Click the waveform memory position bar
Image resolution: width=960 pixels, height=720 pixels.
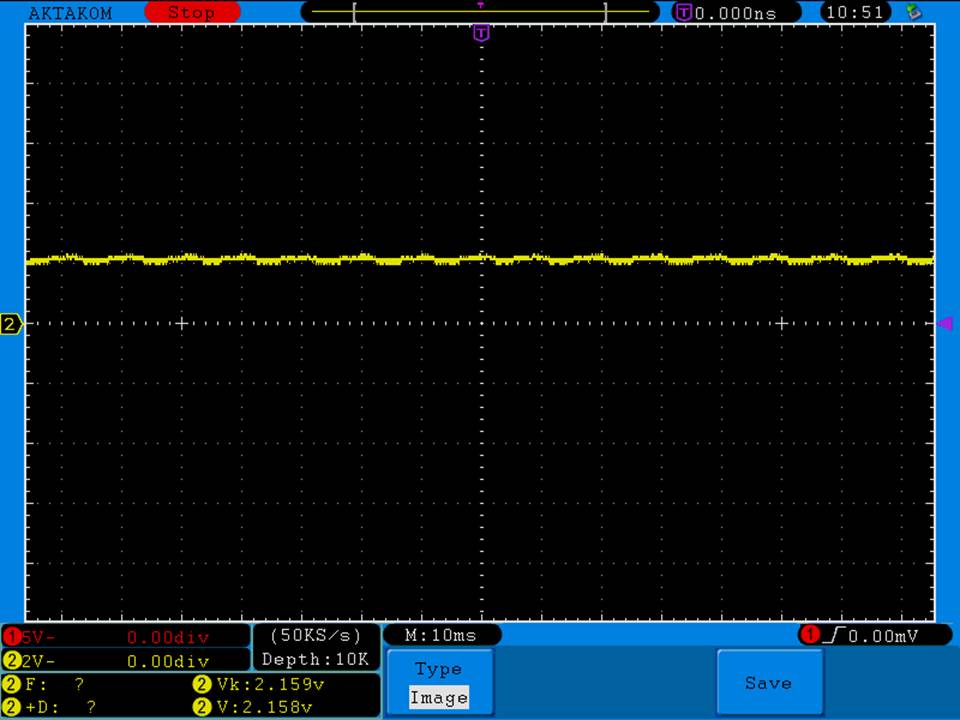click(480, 13)
